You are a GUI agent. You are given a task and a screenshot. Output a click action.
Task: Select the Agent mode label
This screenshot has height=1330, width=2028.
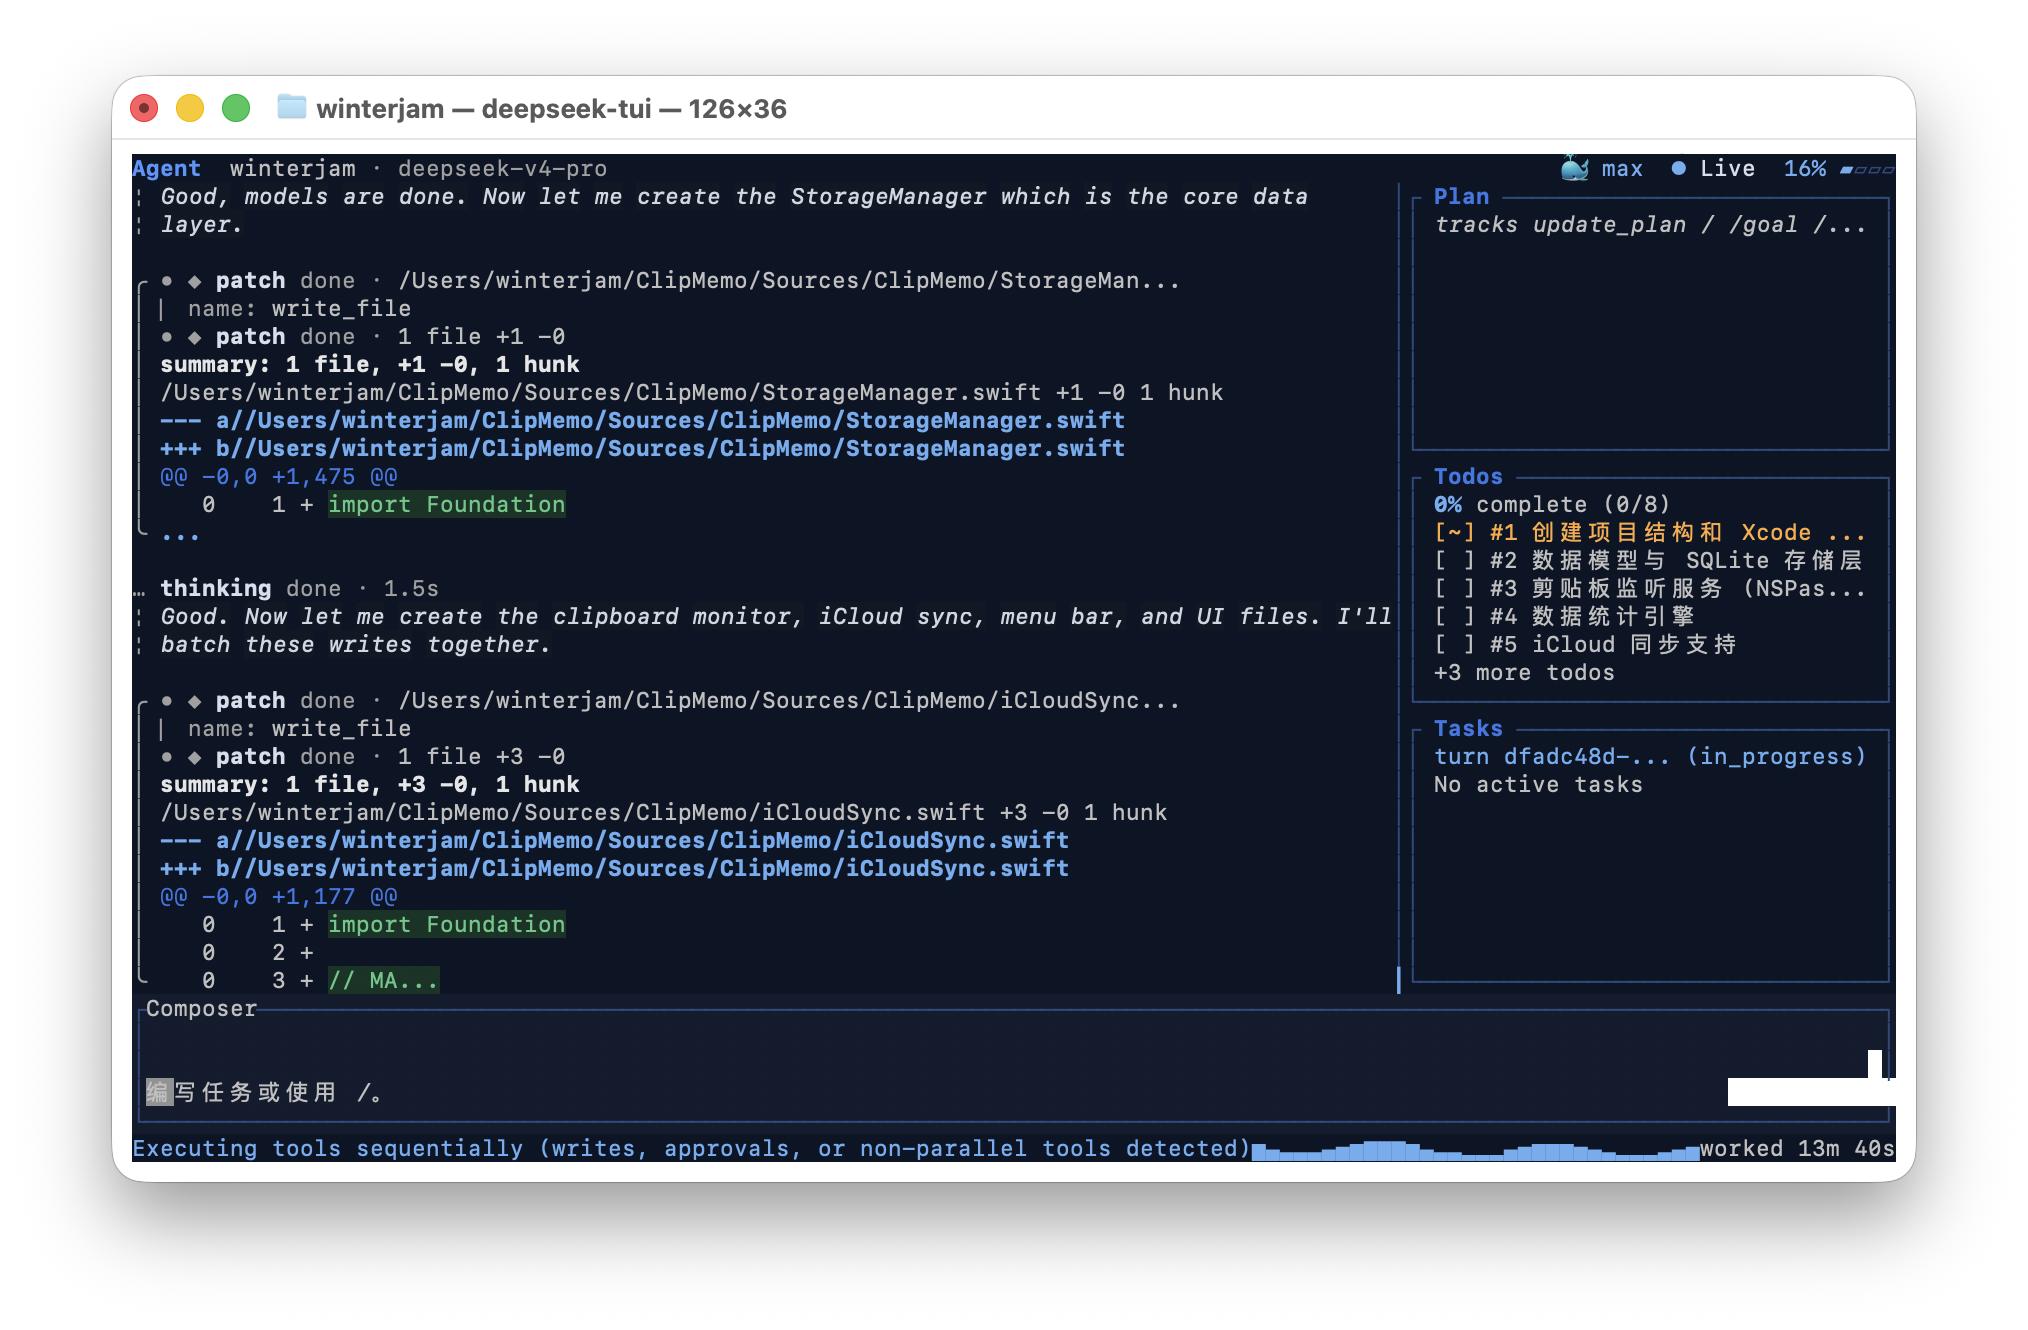(x=166, y=169)
